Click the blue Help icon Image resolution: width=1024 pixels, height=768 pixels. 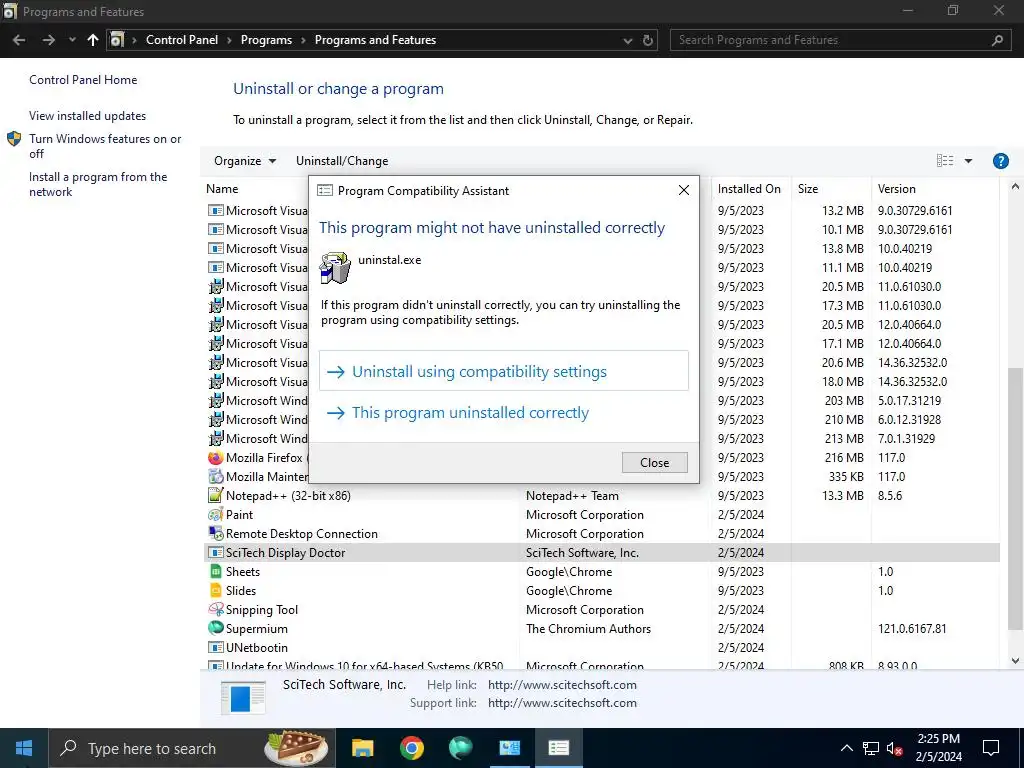coord(1000,161)
